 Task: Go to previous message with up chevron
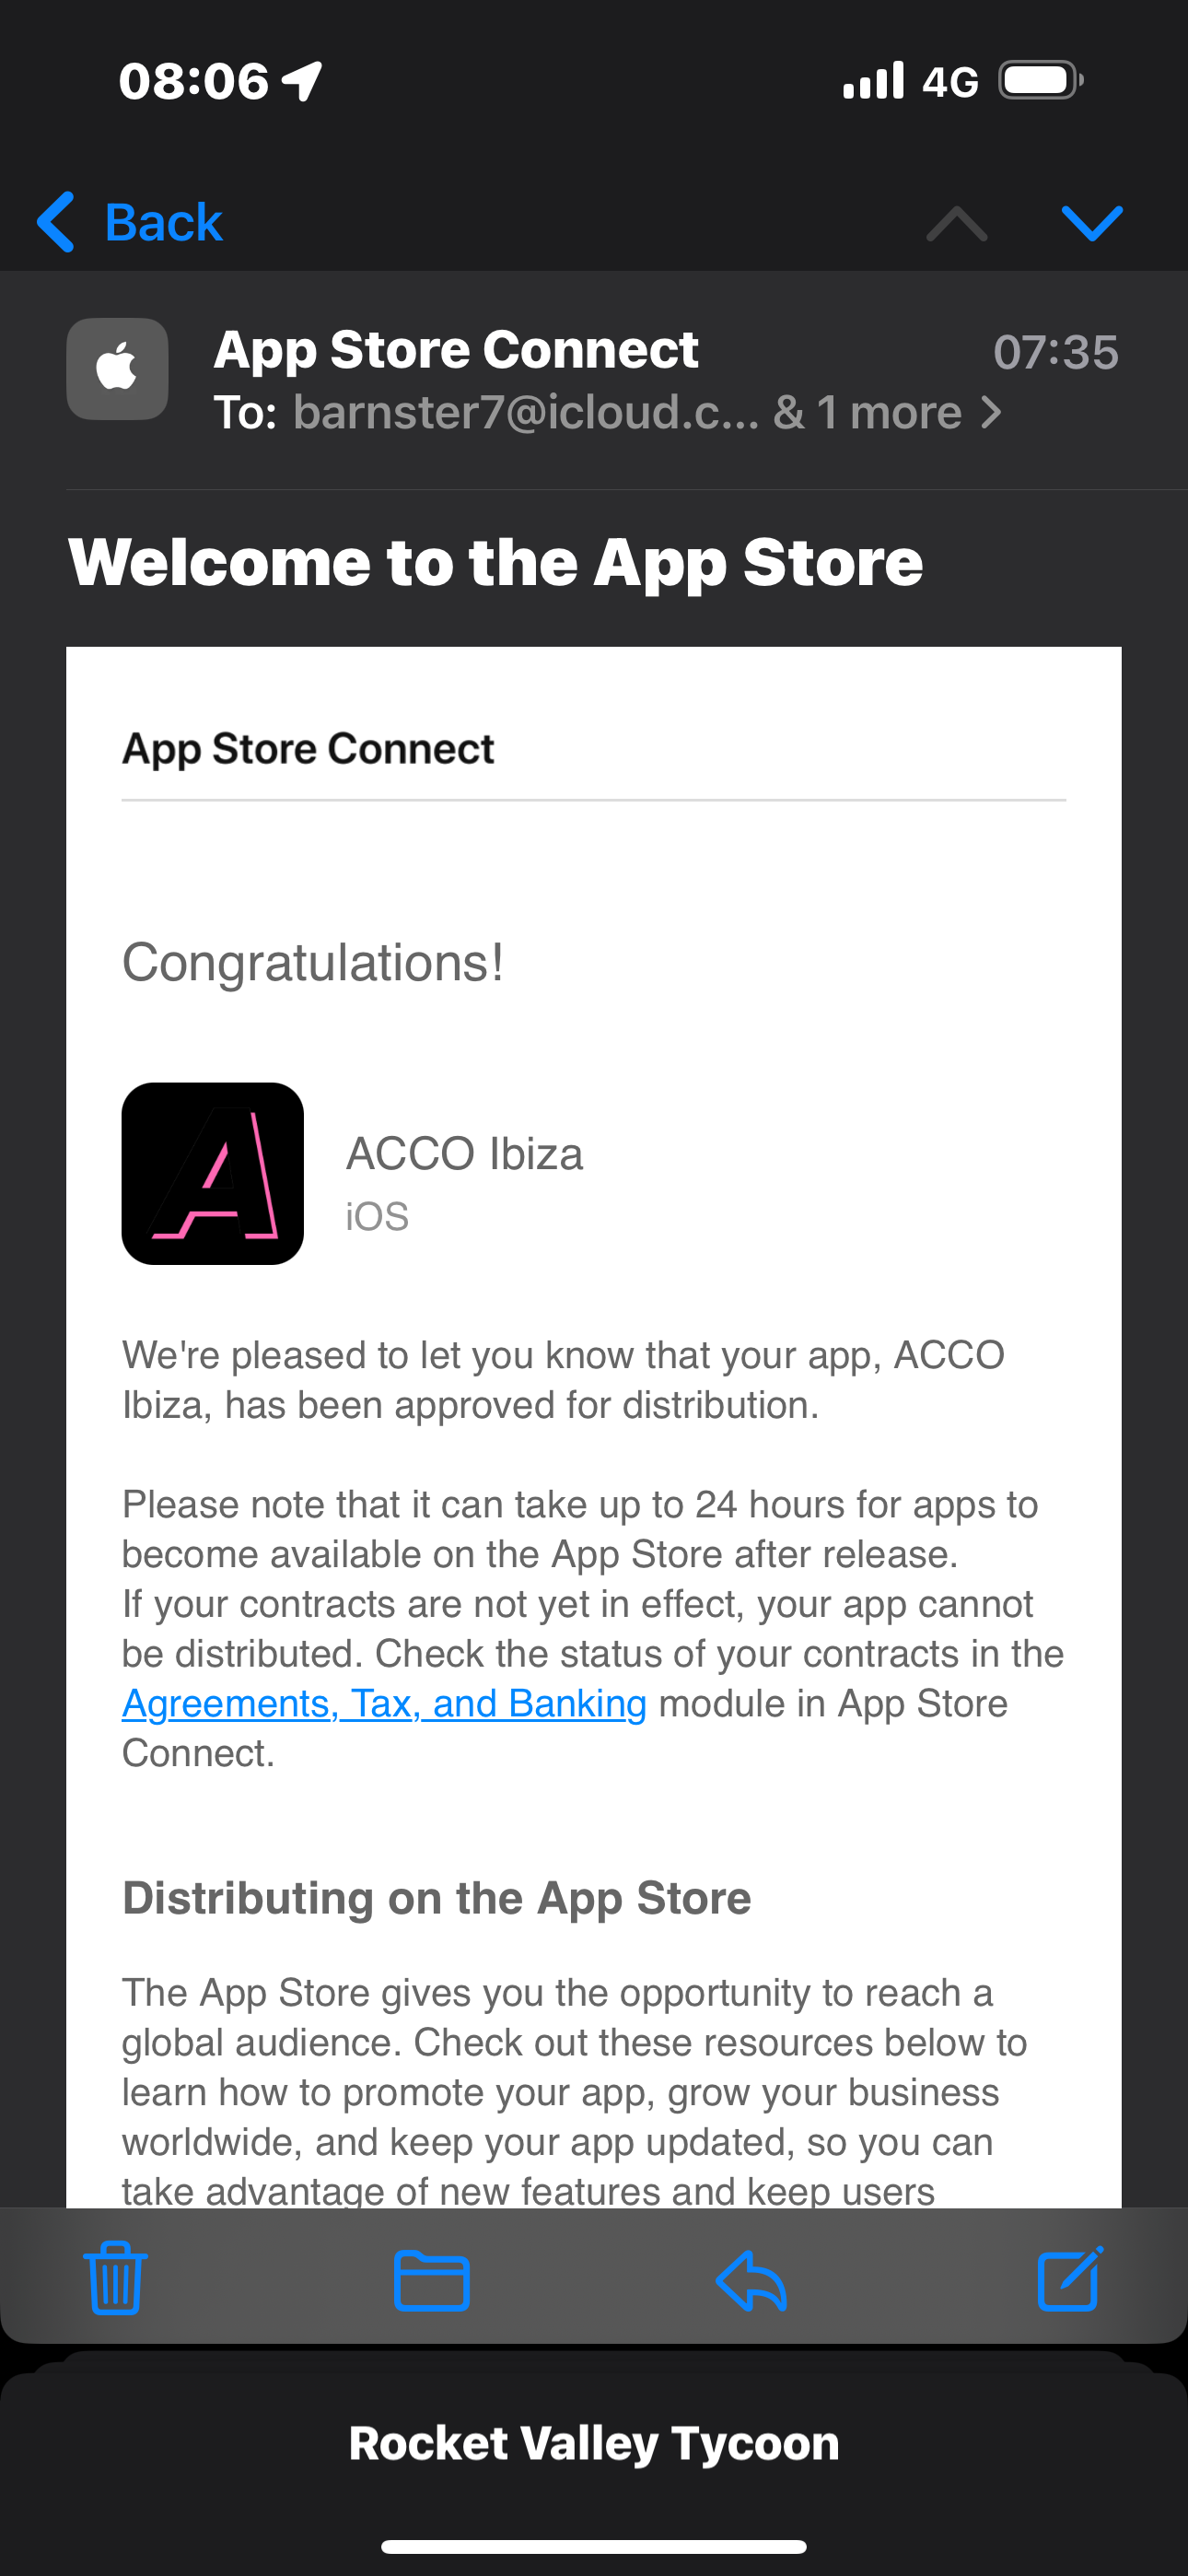tap(956, 223)
